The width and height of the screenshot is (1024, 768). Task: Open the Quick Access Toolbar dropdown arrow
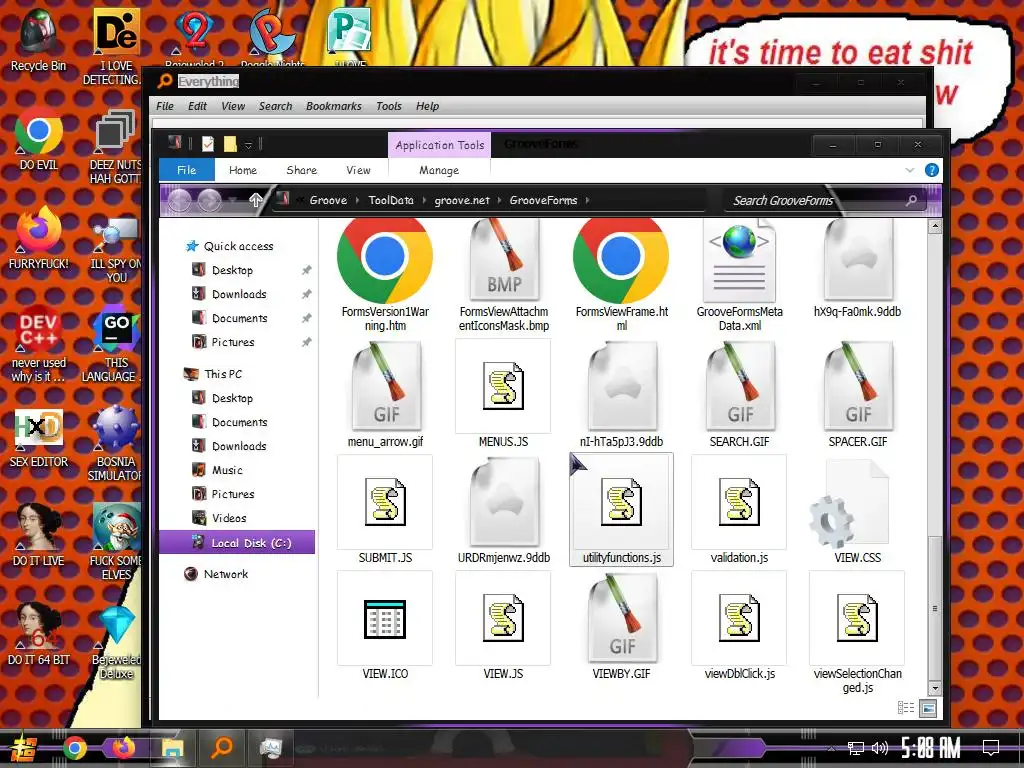(x=248, y=145)
